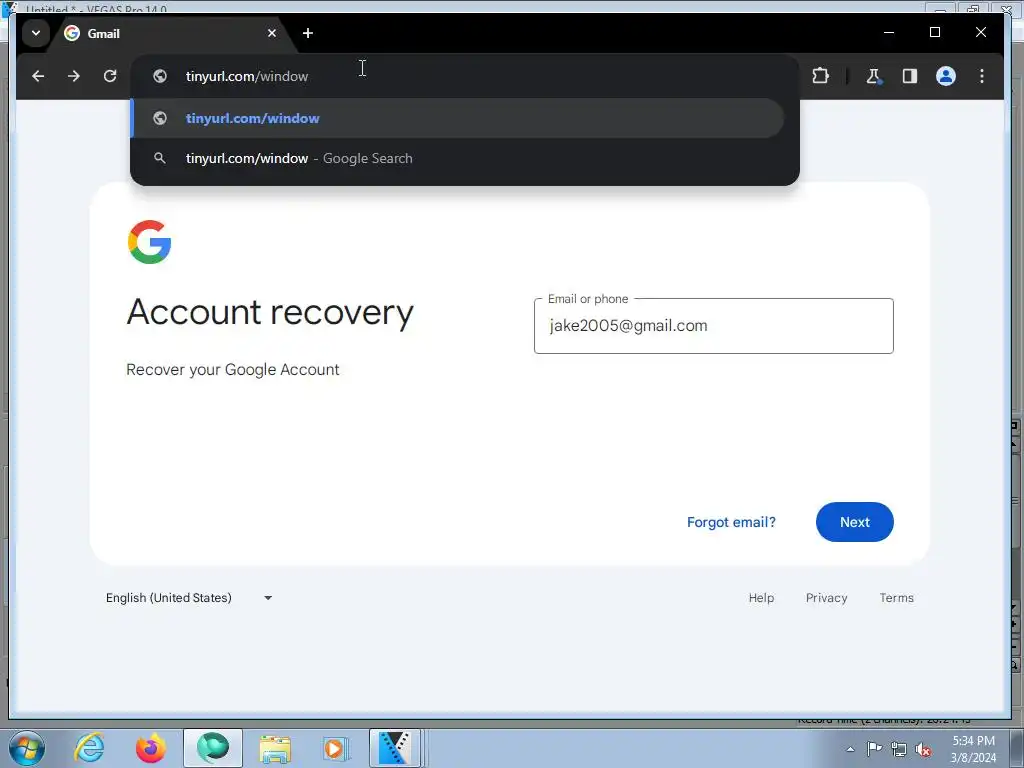The height and width of the screenshot is (768, 1024).
Task: Close the Gmail tab
Action: point(272,33)
